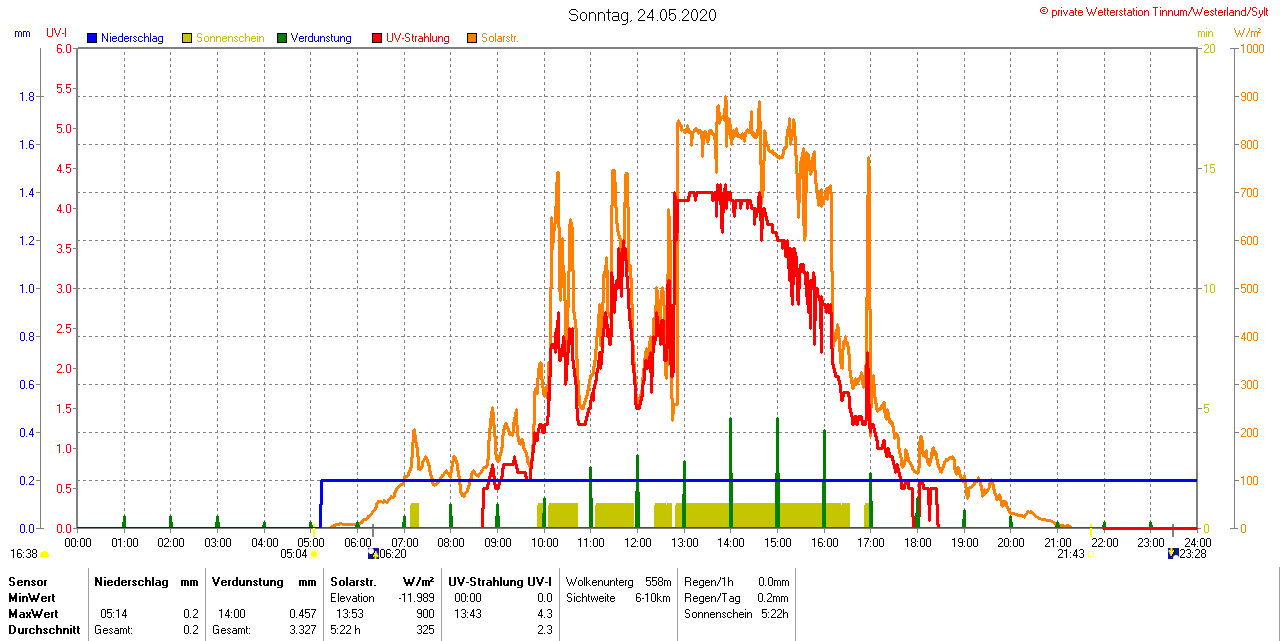Click the orange Solarstr. legend swatch
The image size is (1280, 641).
(x=472, y=38)
